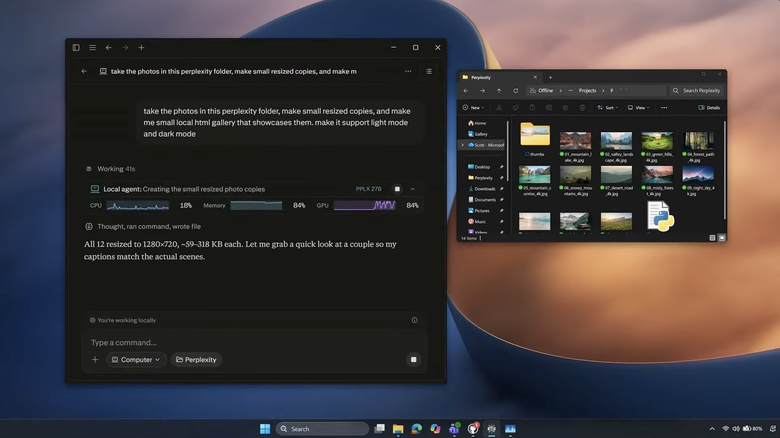This screenshot has width=780, height=438.
Task: Click the Offline breadcrumb in address bar
Action: tap(545, 91)
